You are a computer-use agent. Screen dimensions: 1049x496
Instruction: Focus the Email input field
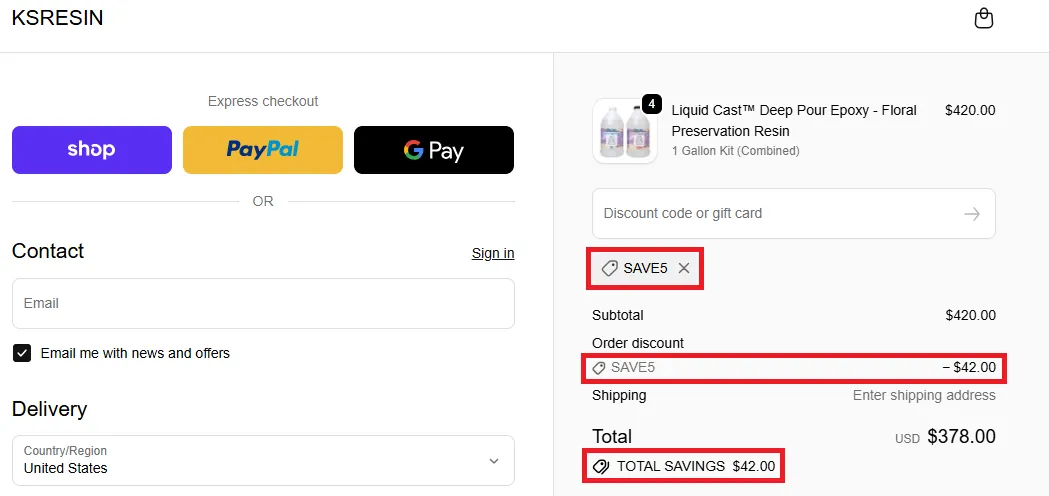(x=263, y=304)
